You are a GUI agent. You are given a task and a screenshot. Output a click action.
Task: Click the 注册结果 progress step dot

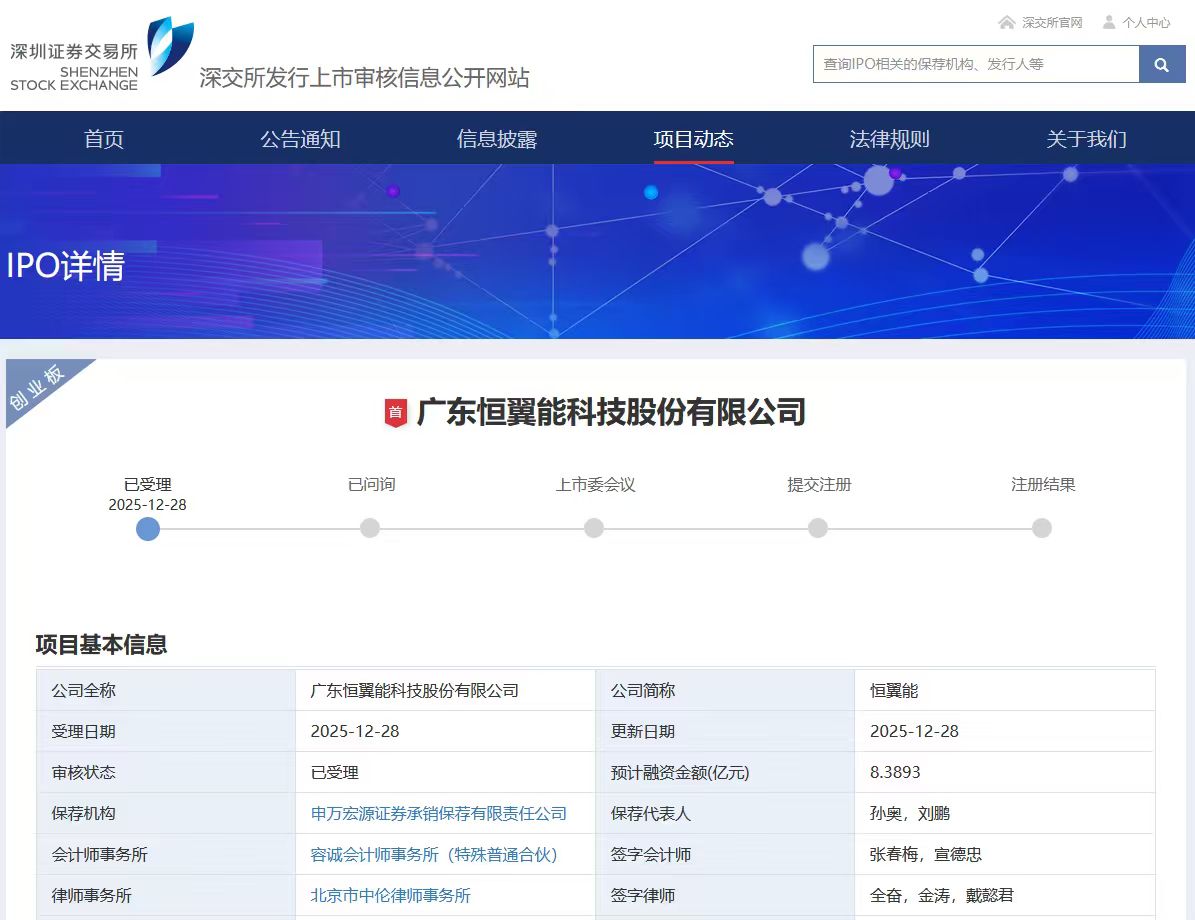pyautogui.click(x=1042, y=528)
